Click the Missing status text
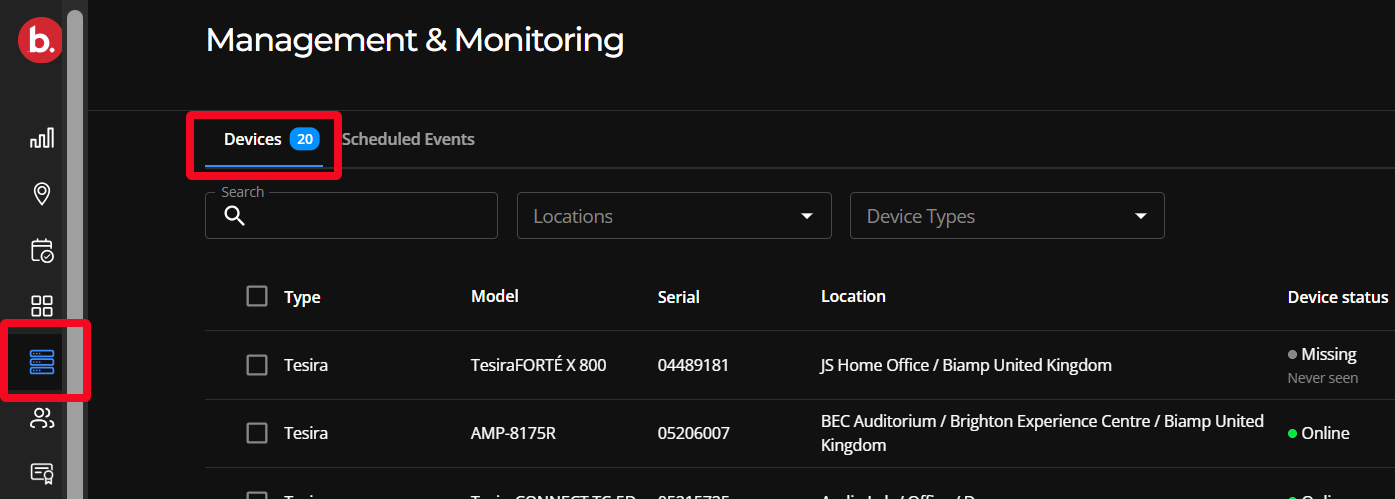 pos(1329,354)
